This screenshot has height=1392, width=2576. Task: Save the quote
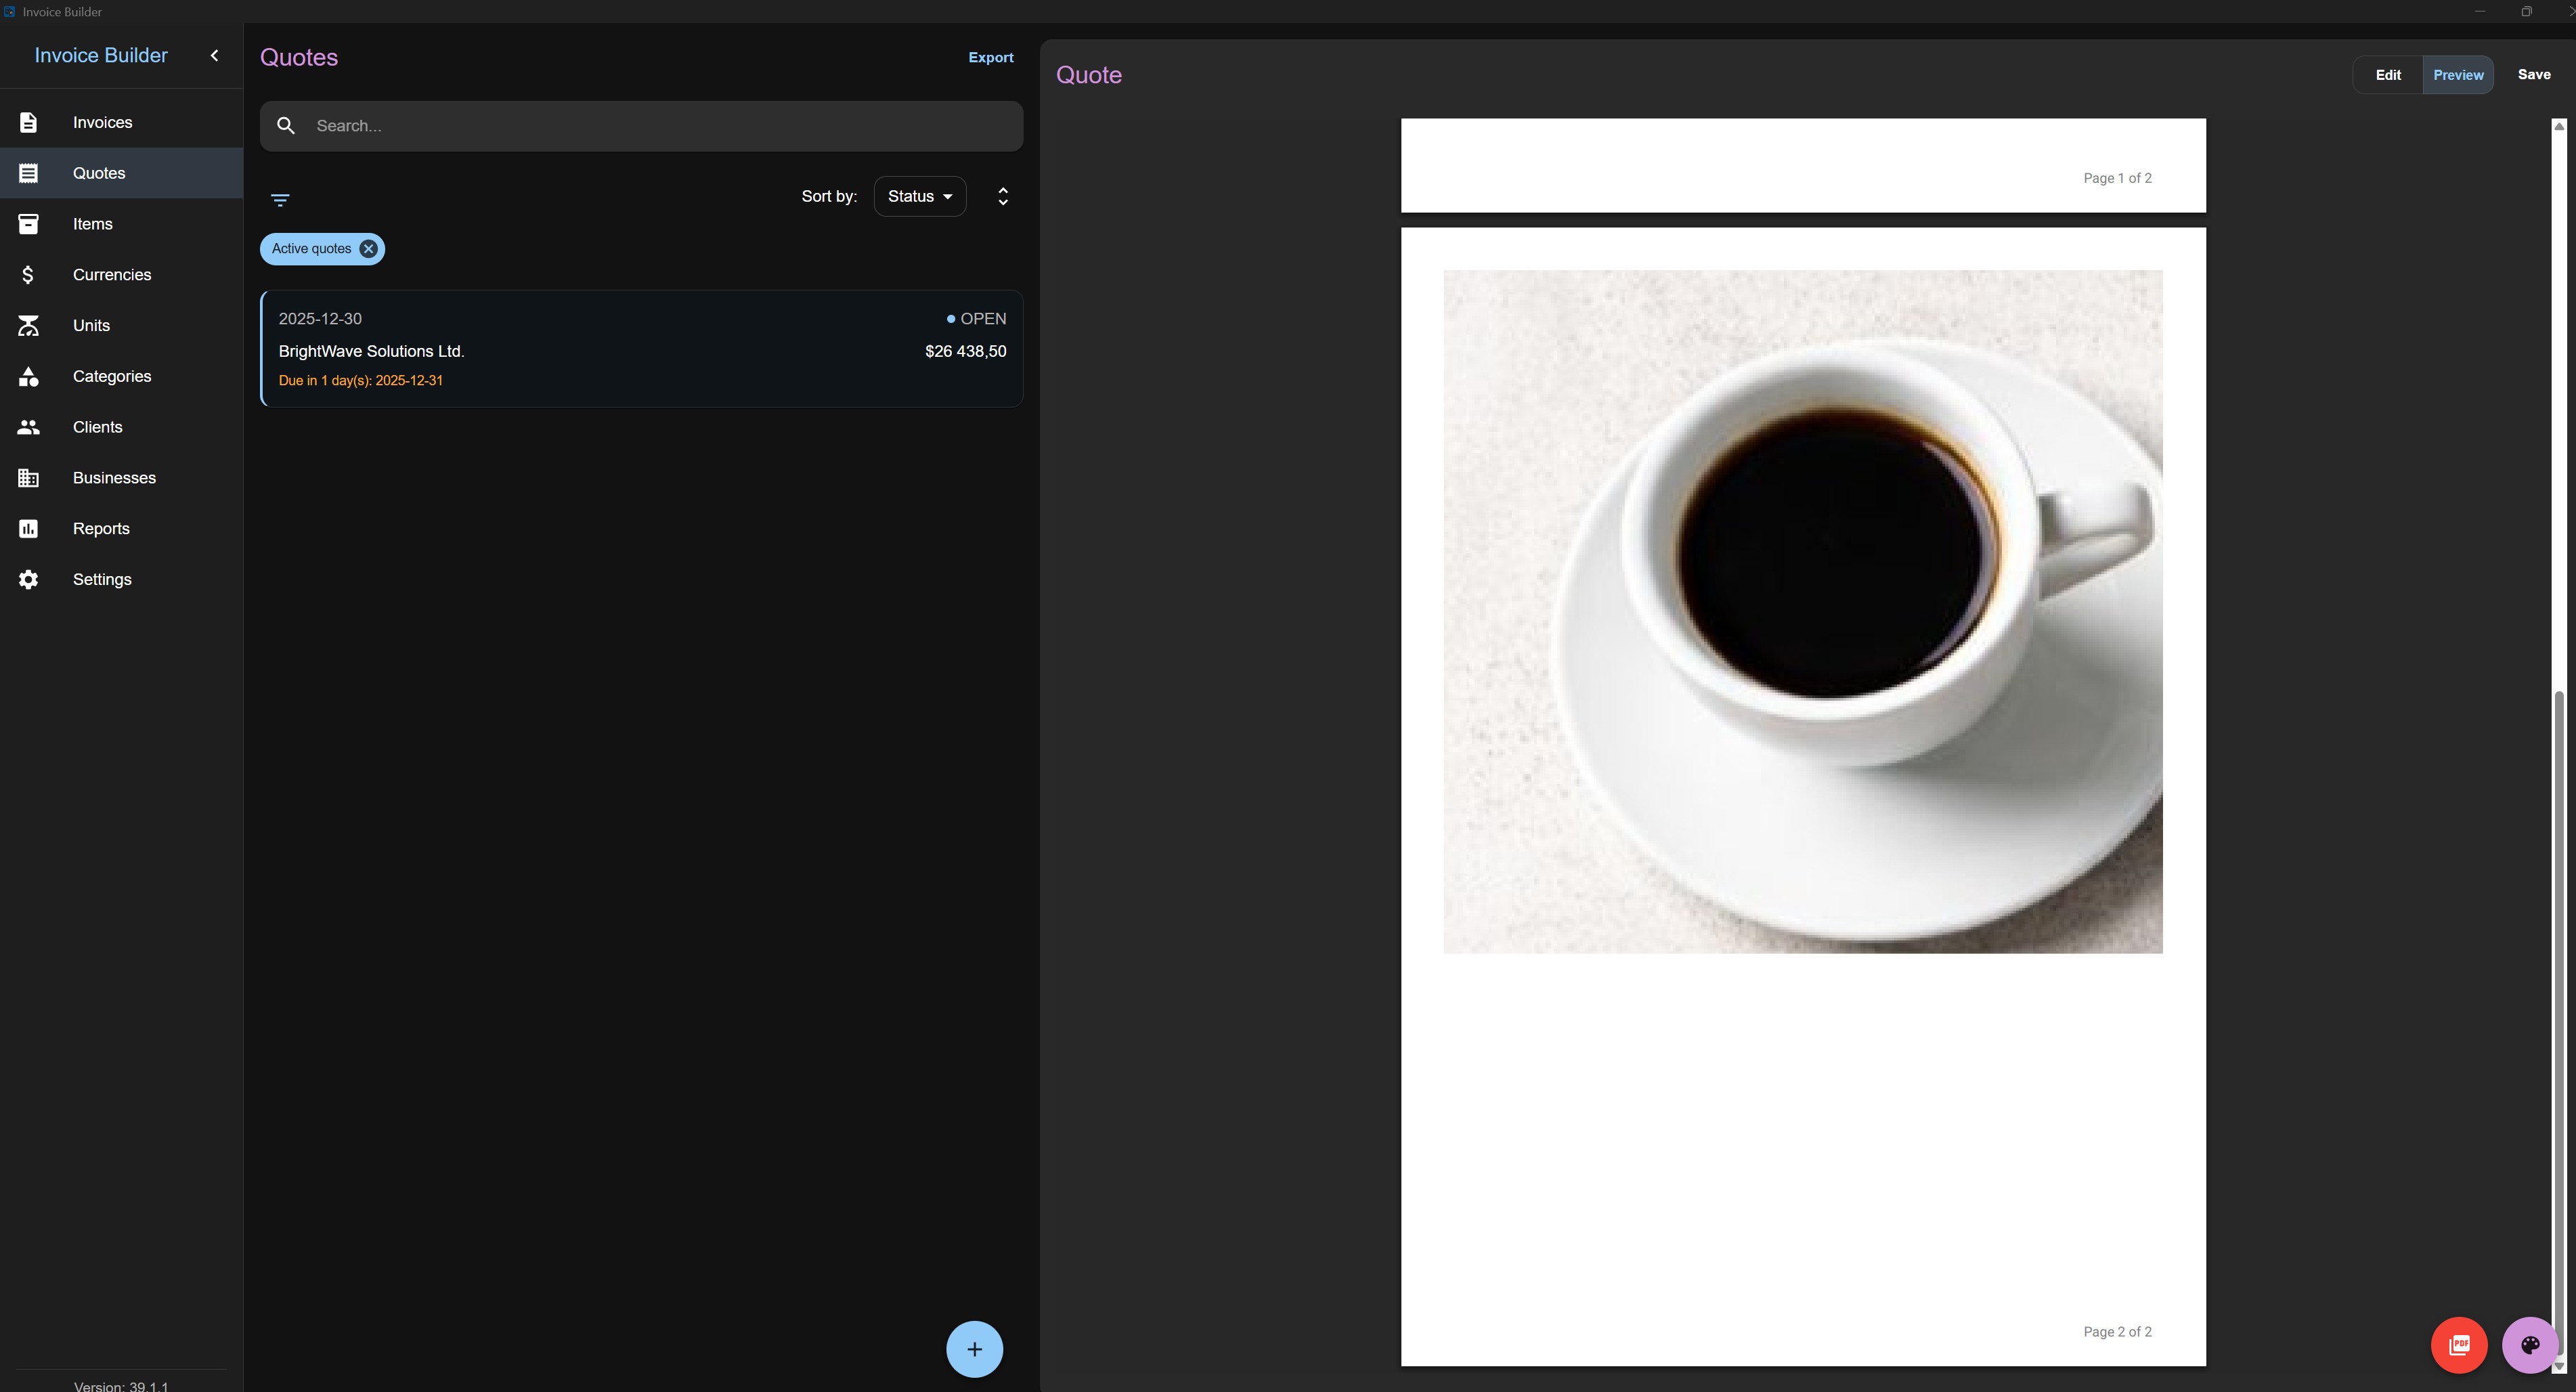(x=2534, y=75)
